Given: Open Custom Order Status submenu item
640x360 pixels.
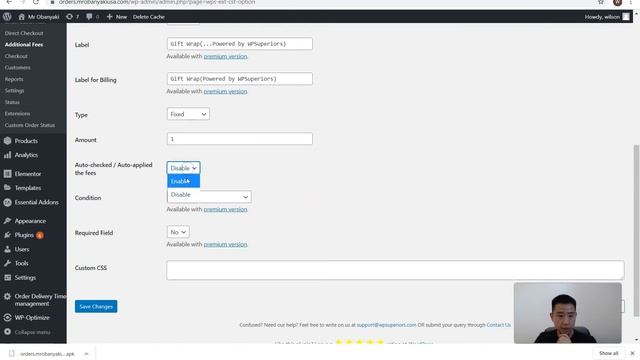Looking at the screenshot, I should click(x=29, y=125).
